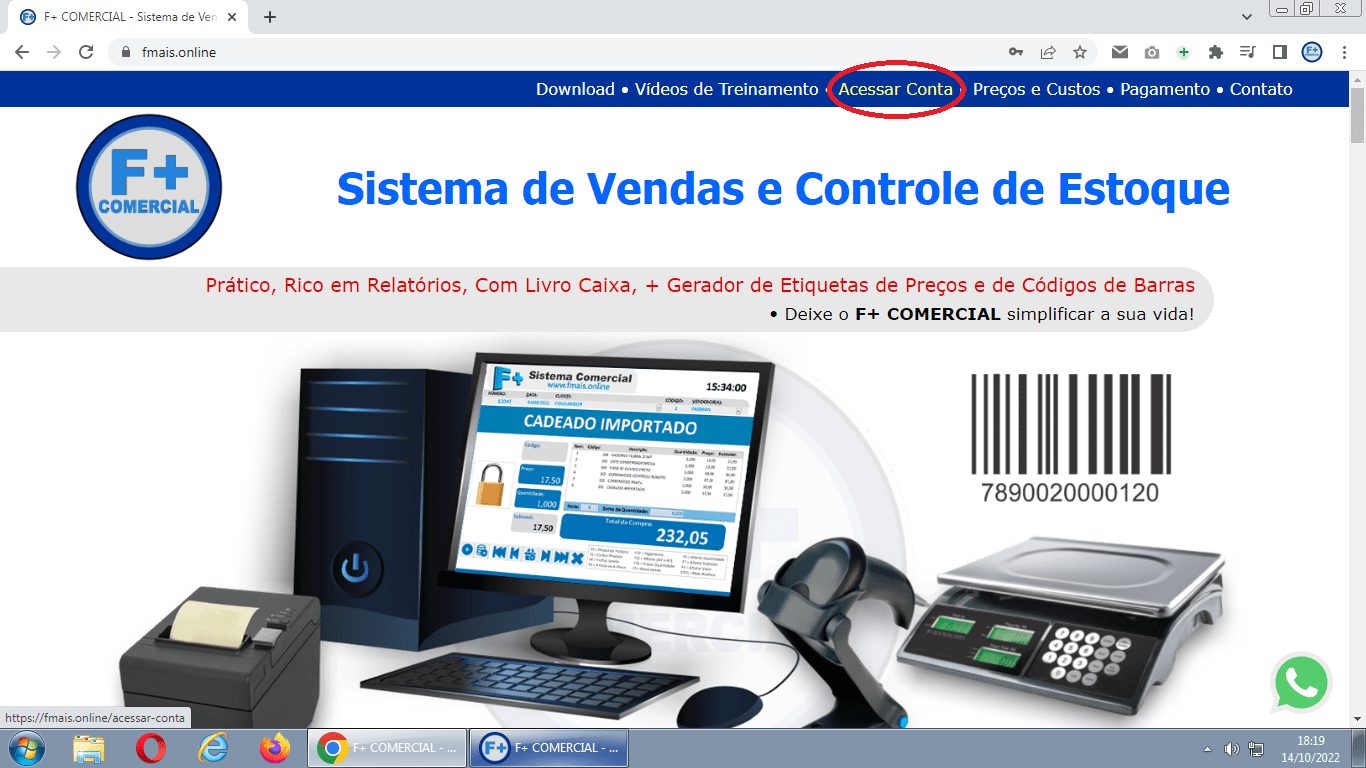The image size is (1366, 768).
Task: Open the volume speaker tray icon
Action: tap(1231, 748)
